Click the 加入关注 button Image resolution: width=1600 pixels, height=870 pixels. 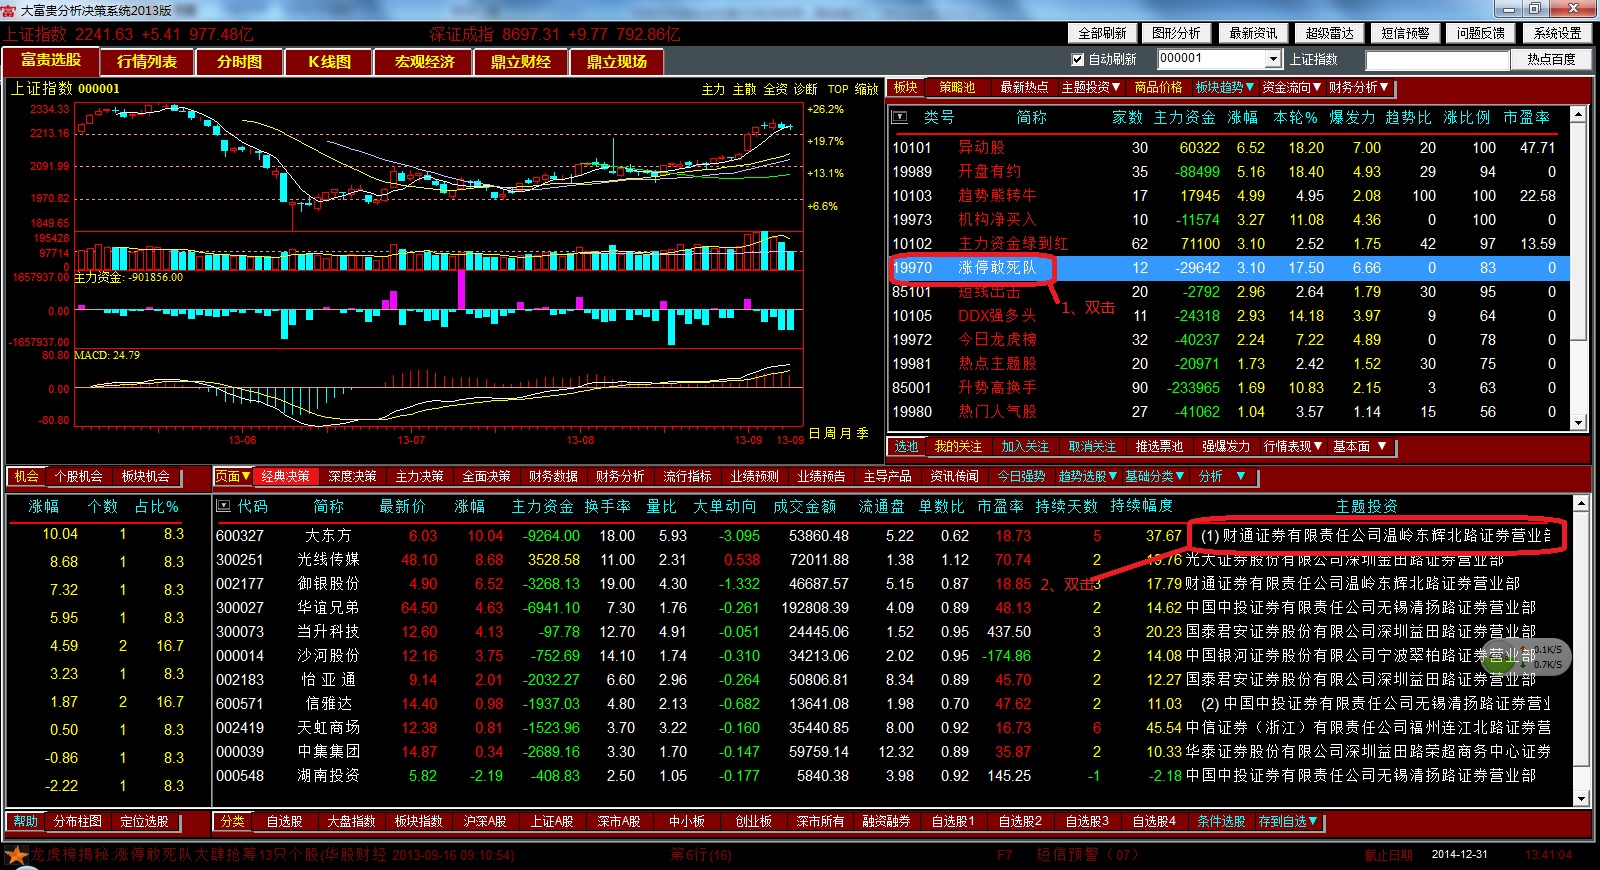(1025, 447)
